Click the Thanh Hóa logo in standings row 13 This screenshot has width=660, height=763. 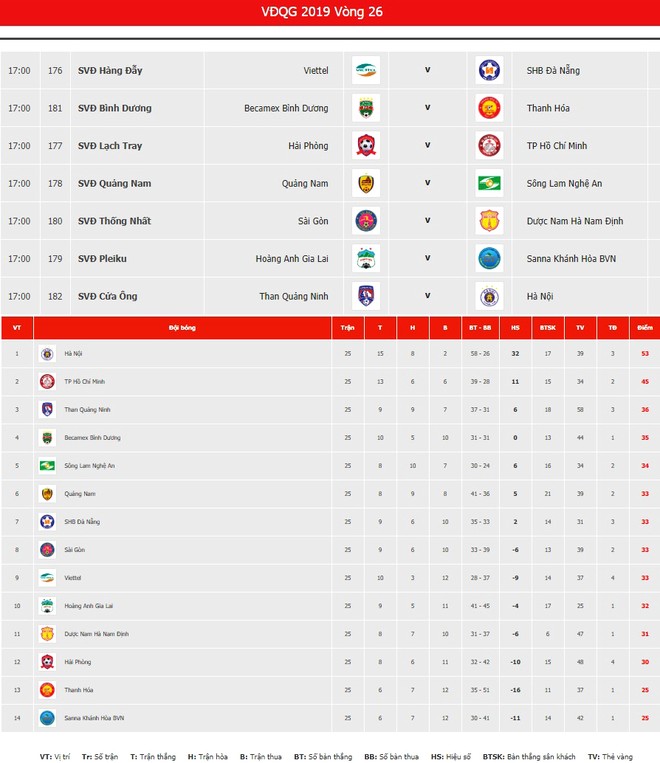pyautogui.click(x=47, y=690)
